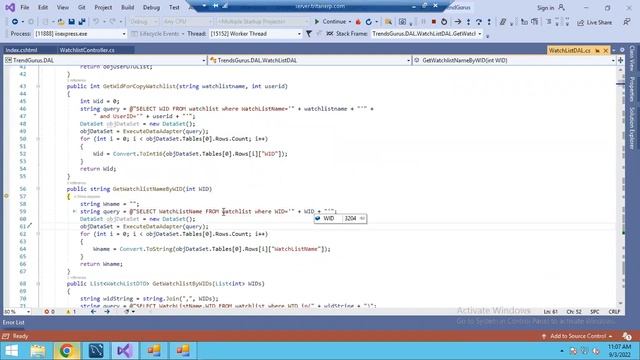Viewport: 640px width, 360px height.
Task: Open the File menu
Action: tap(25, 7)
